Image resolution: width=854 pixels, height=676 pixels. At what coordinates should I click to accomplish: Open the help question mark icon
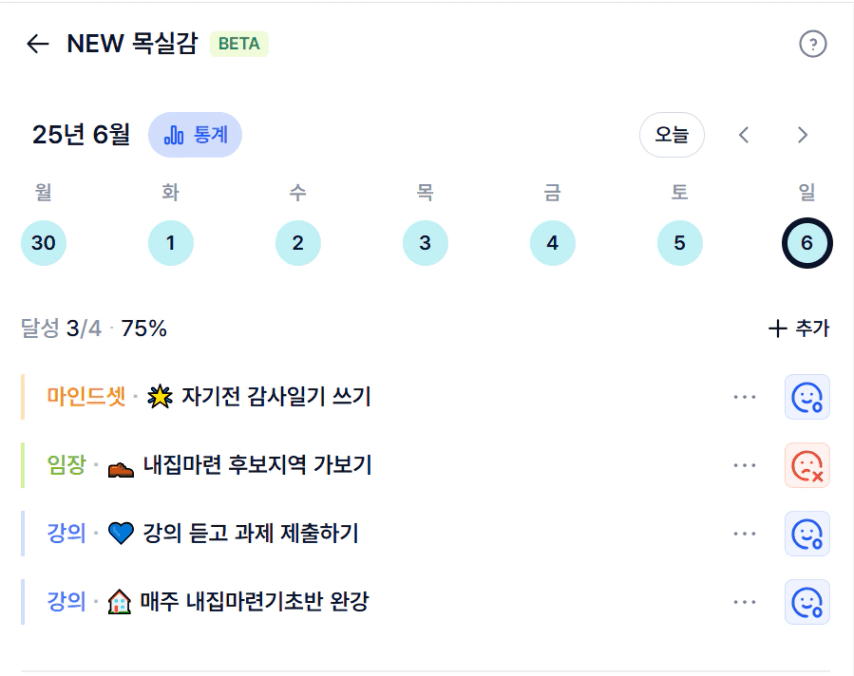coord(813,44)
